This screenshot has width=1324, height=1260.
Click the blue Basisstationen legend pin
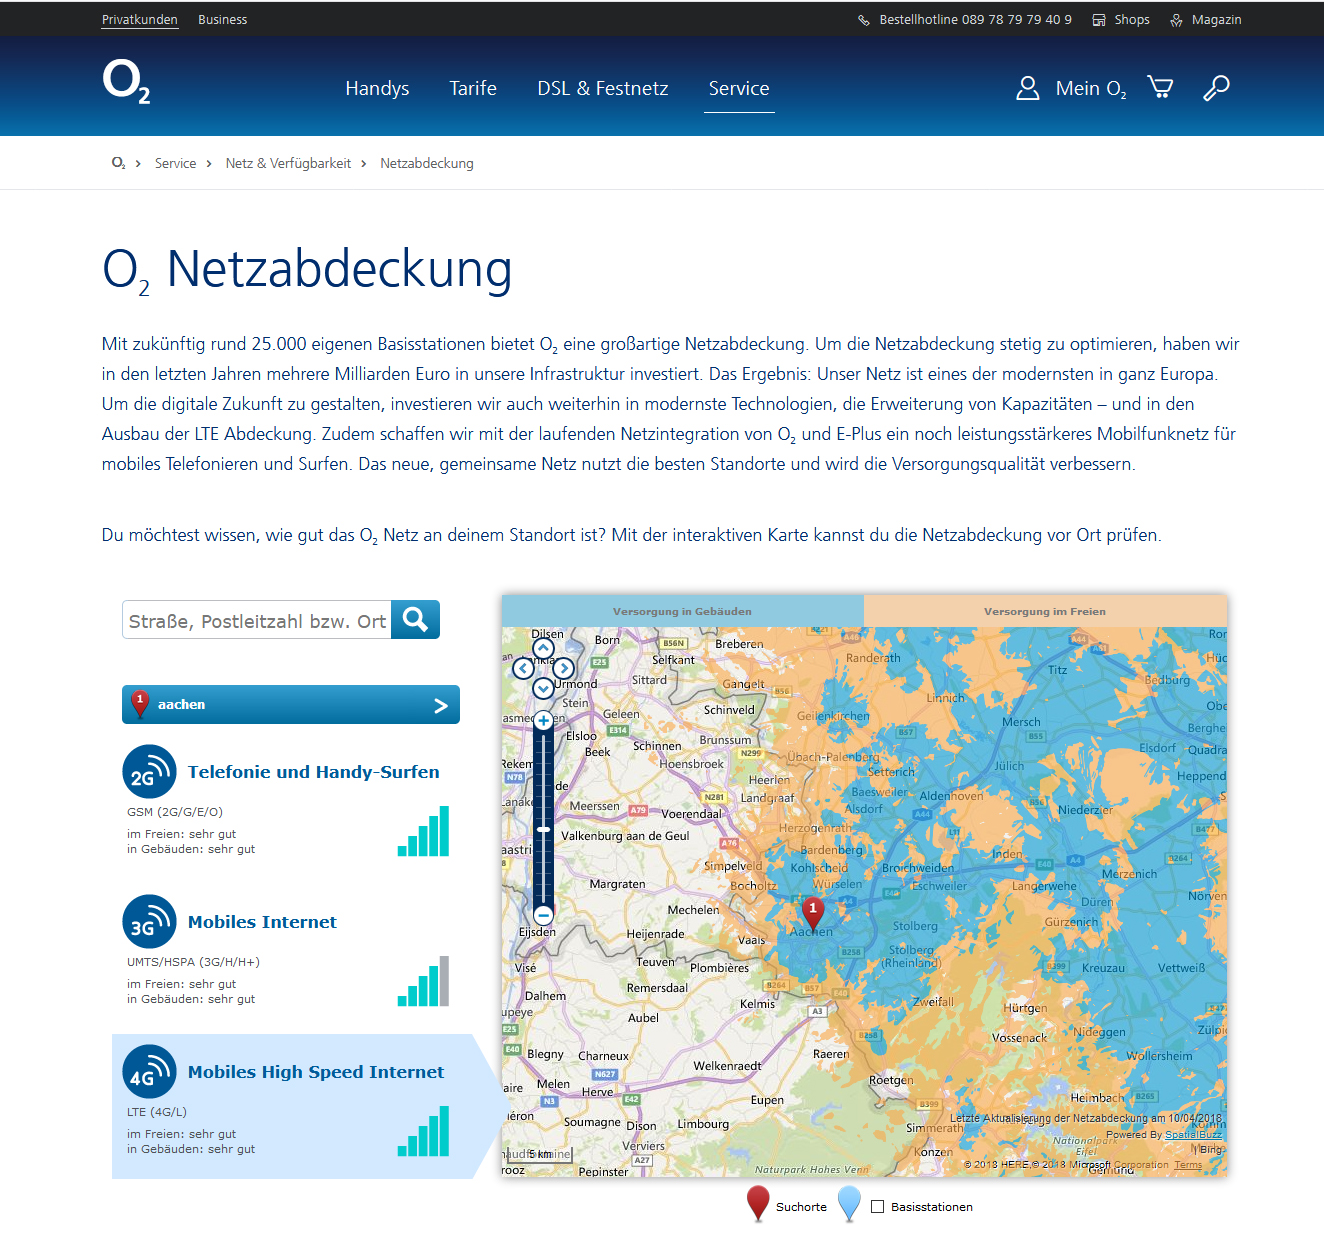click(849, 1204)
